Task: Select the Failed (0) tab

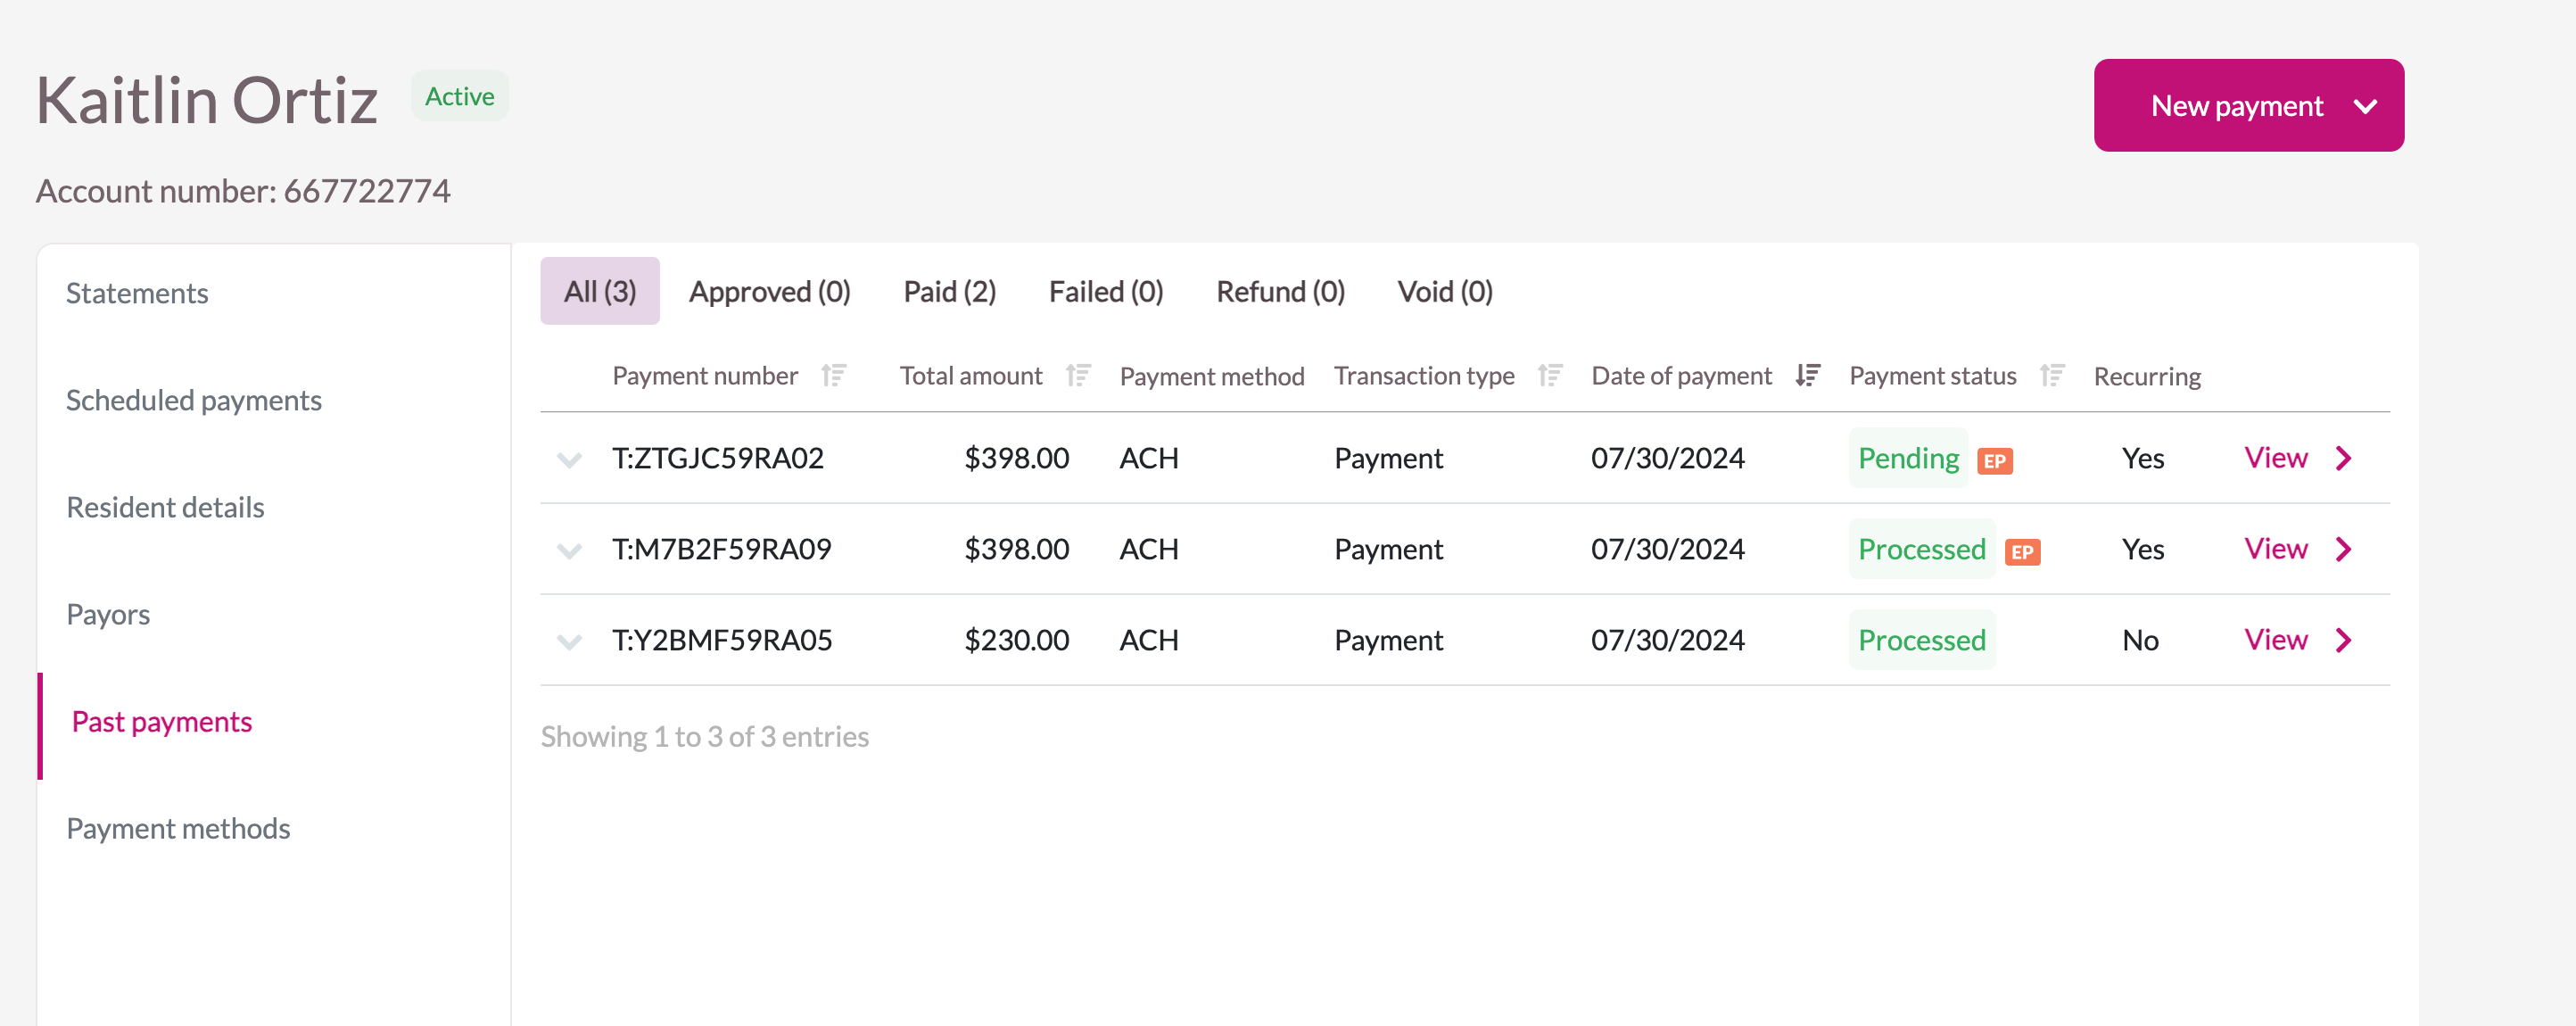Action: point(1105,291)
